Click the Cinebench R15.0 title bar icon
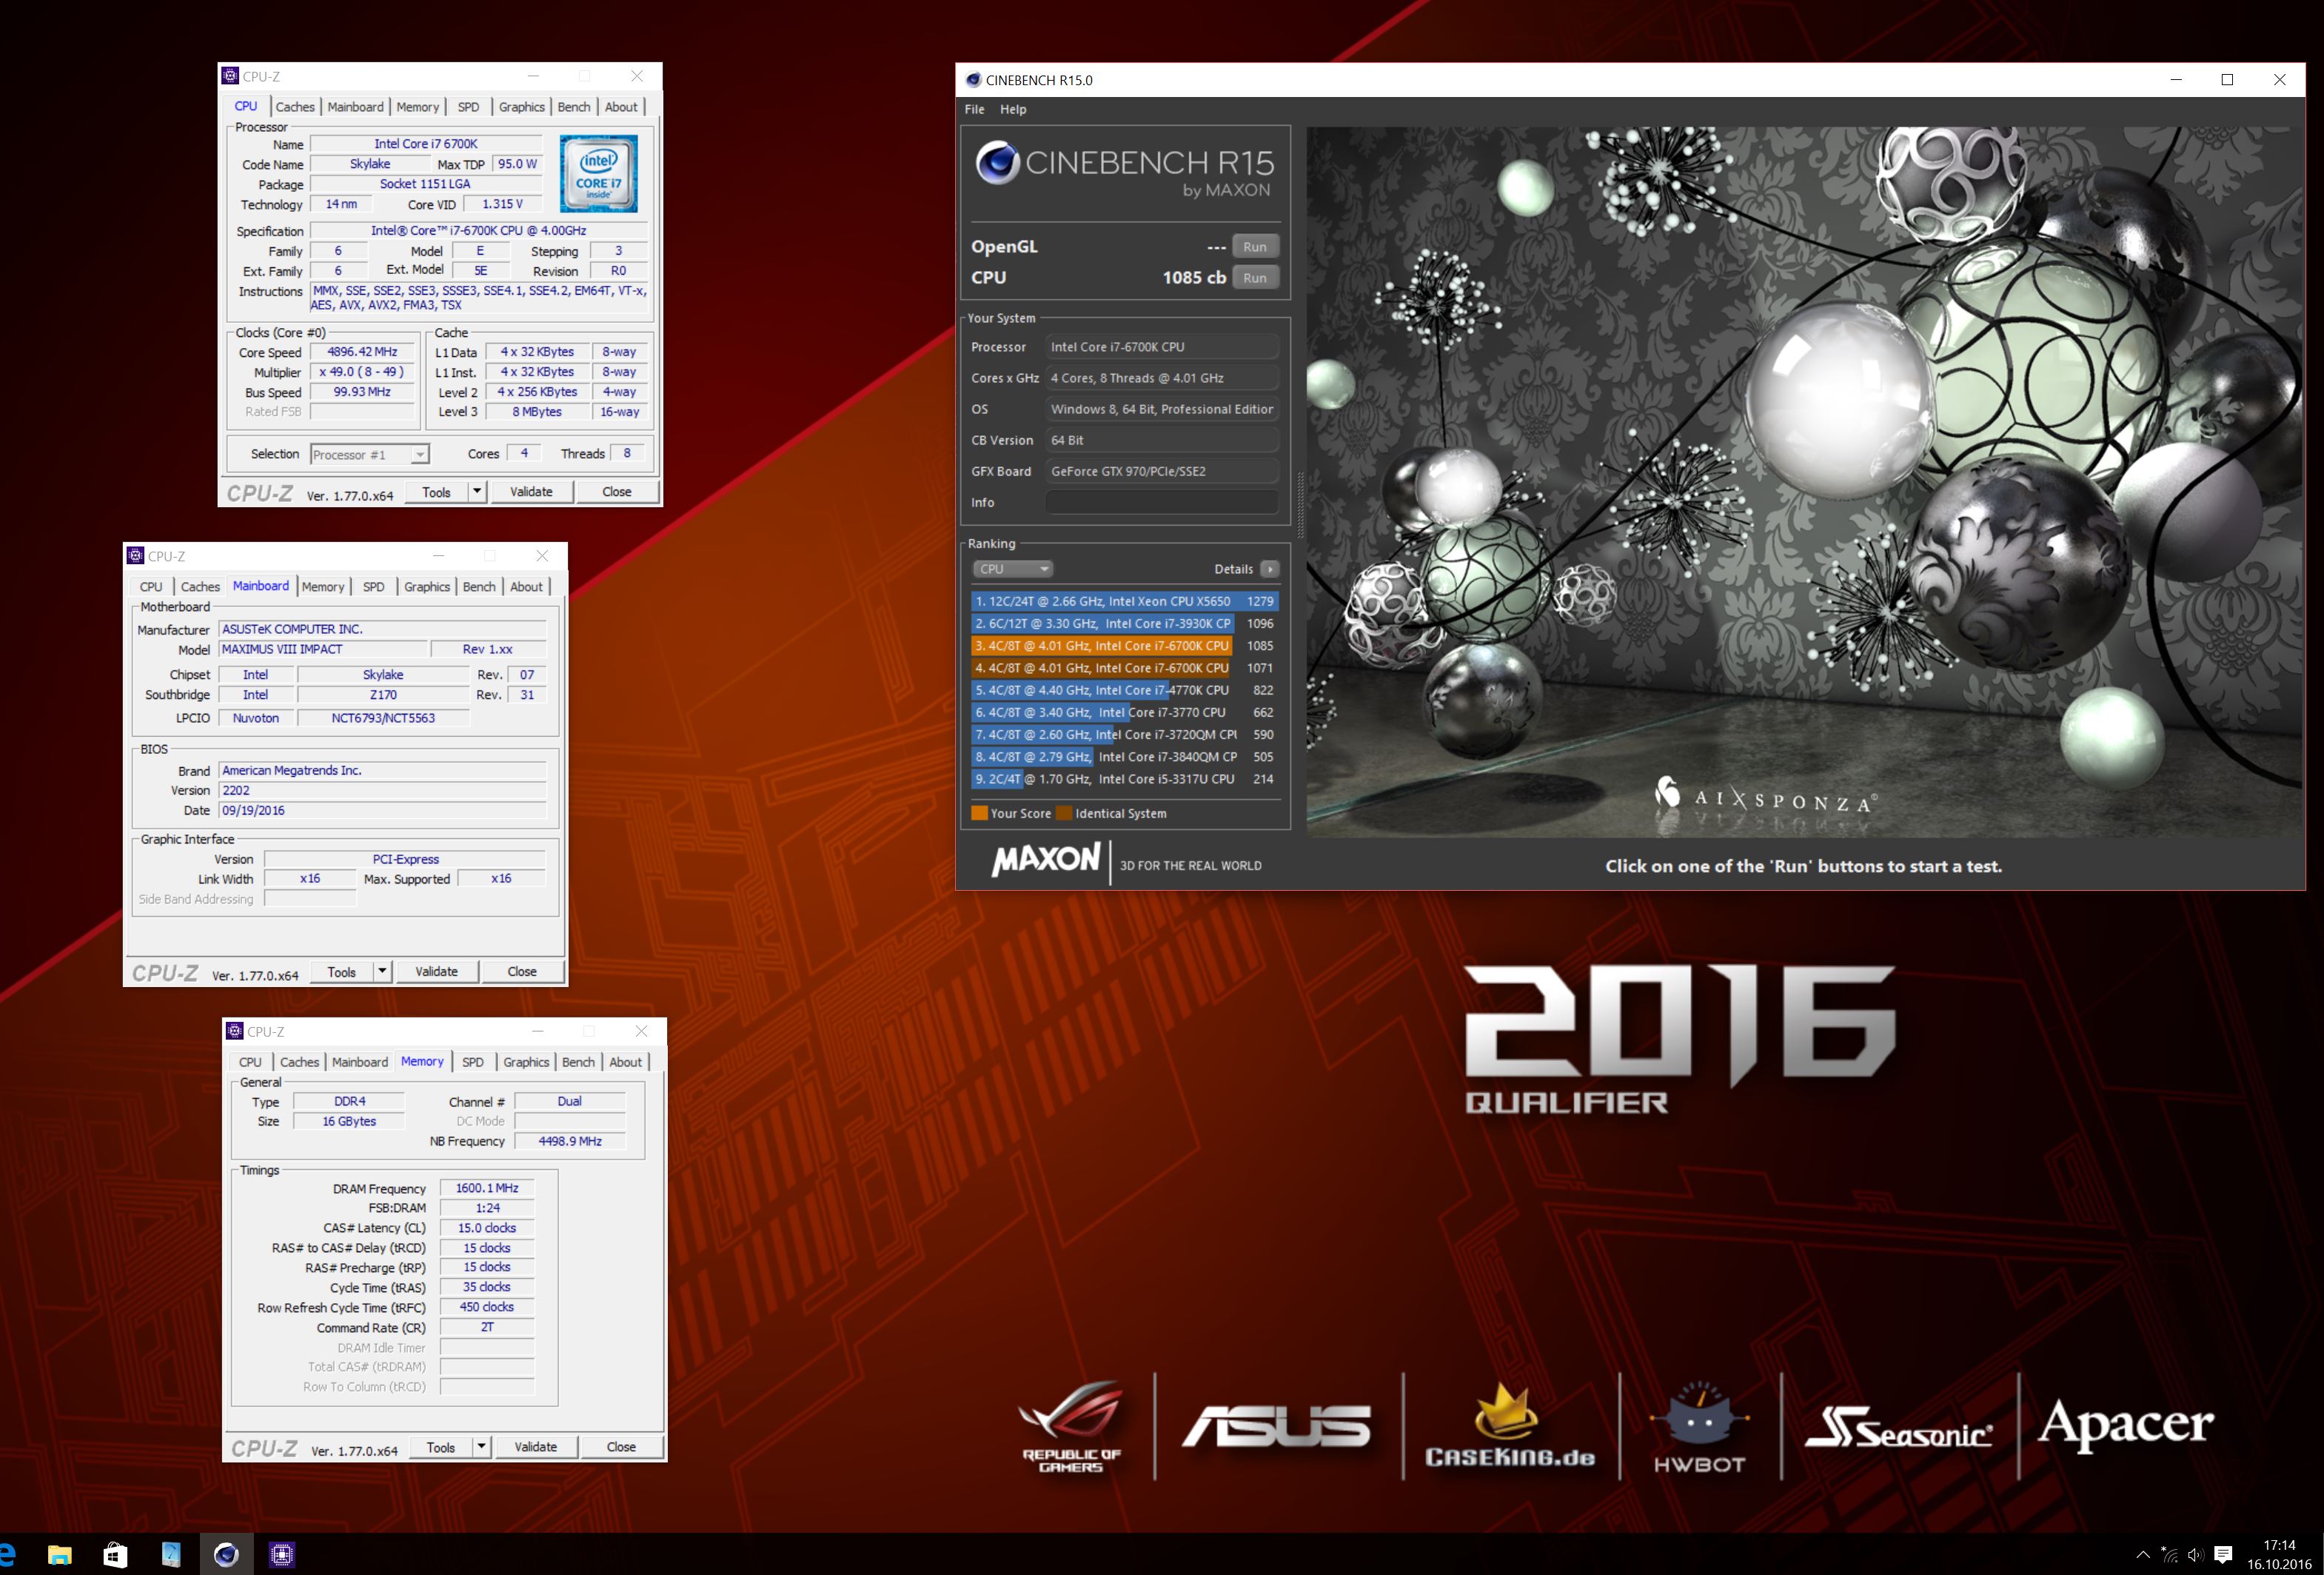The image size is (2324, 1575). click(973, 80)
